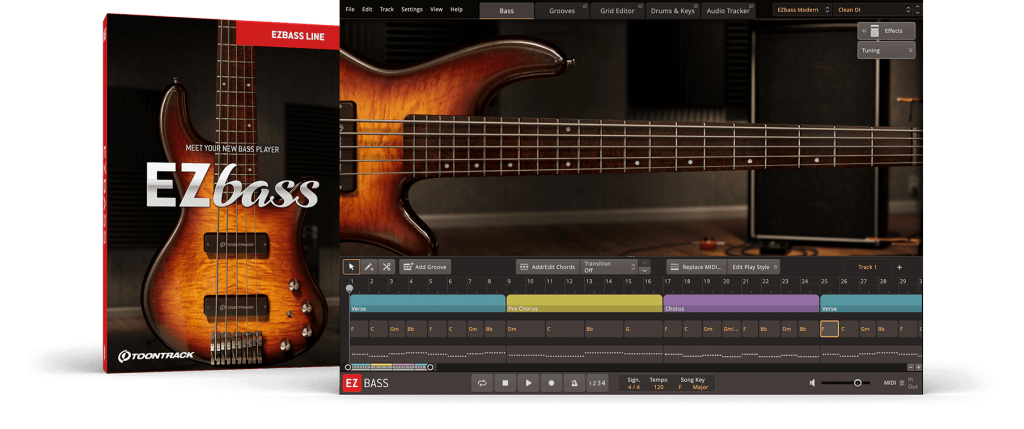Image resolution: width=1024 pixels, height=429 pixels.
Task: Detach Audio Tracker tab pop-out icon
Action: (751, 6)
